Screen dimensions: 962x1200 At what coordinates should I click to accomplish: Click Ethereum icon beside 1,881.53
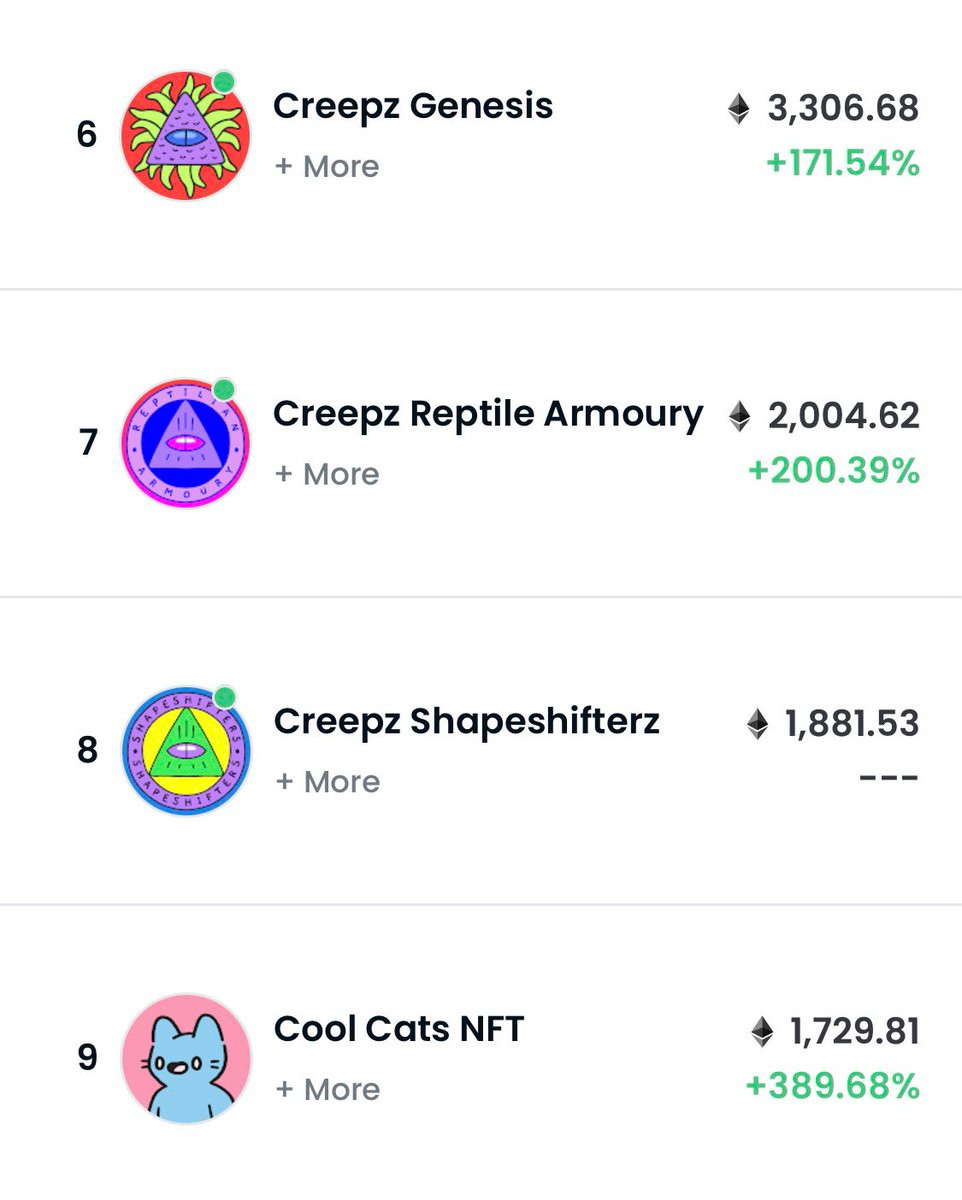click(x=758, y=724)
